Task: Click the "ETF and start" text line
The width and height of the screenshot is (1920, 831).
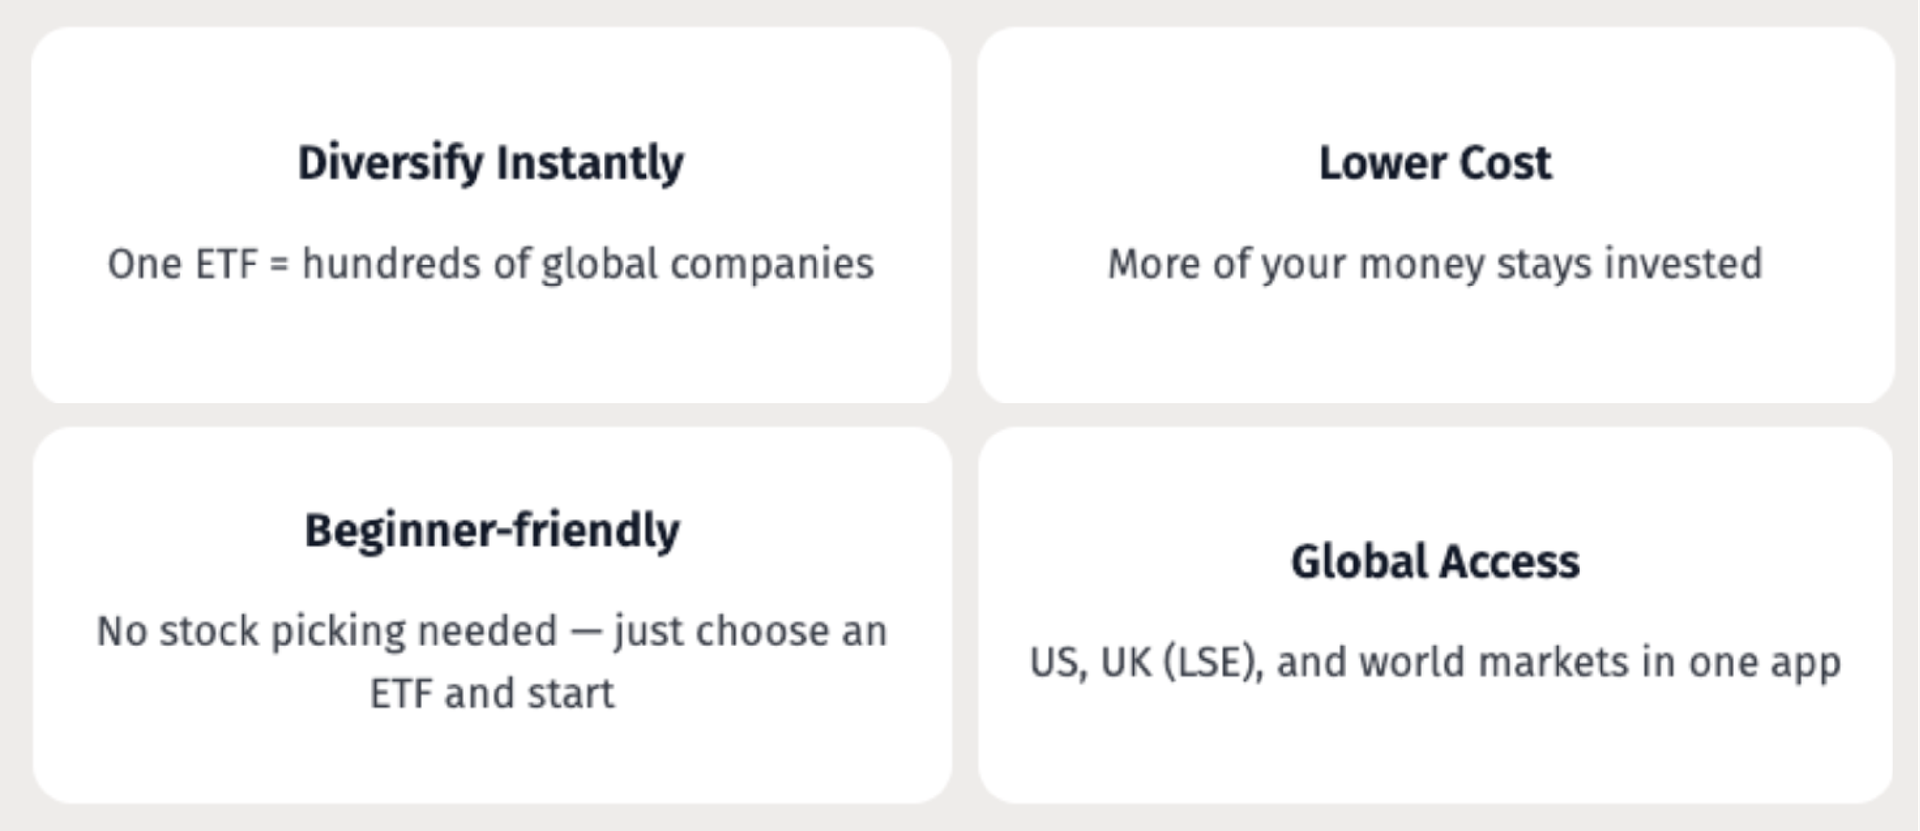Action: pos(491,693)
